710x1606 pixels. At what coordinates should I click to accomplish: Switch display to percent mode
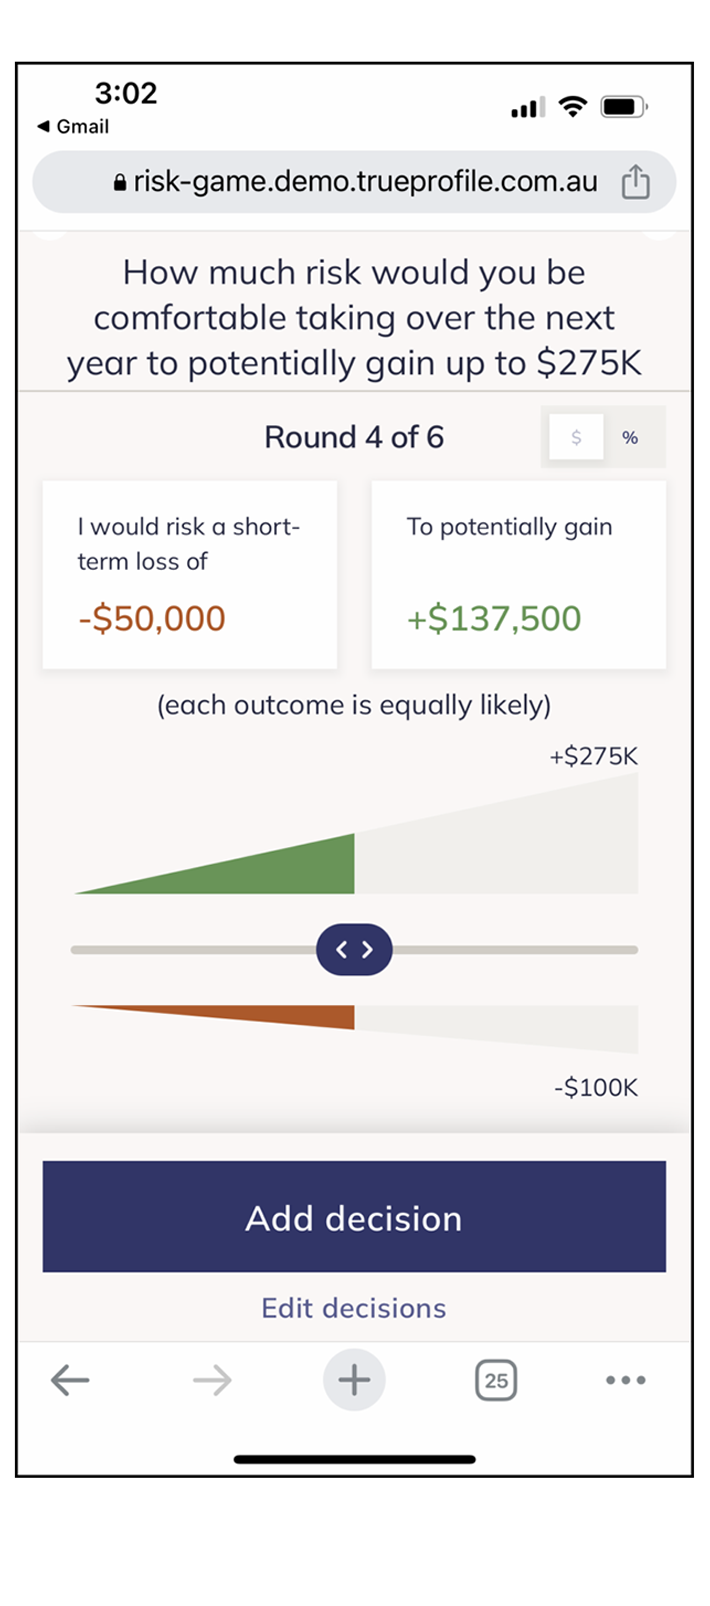click(630, 438)
